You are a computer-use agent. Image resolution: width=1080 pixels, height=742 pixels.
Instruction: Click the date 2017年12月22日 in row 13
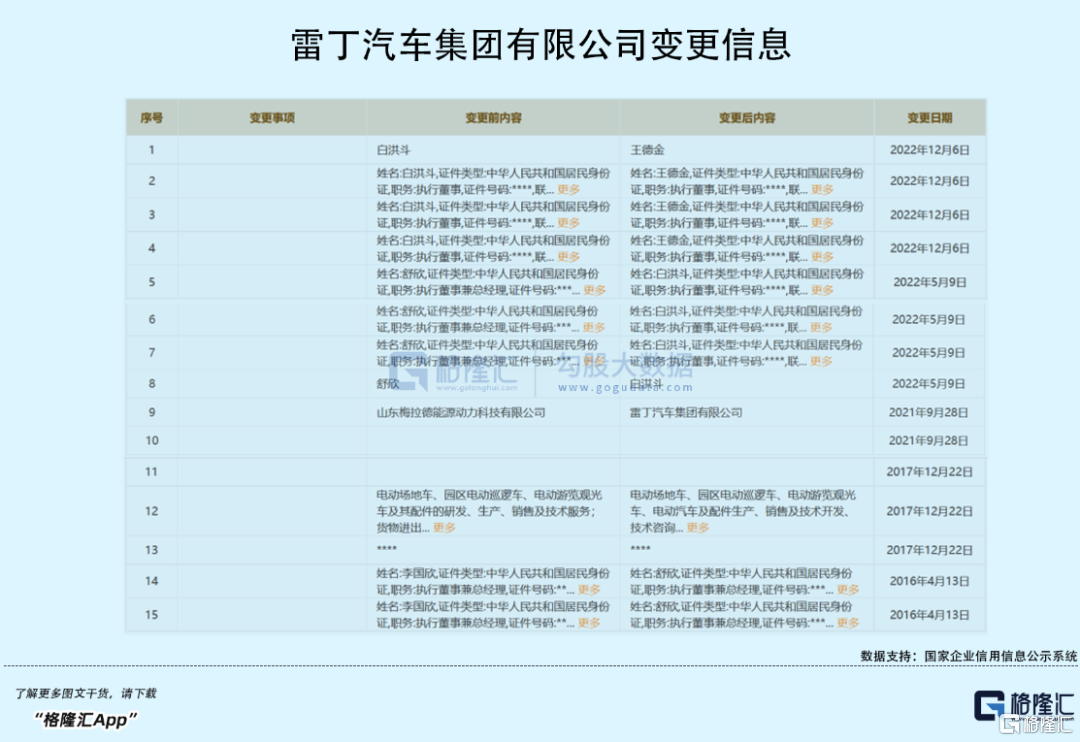click(929, 550)
